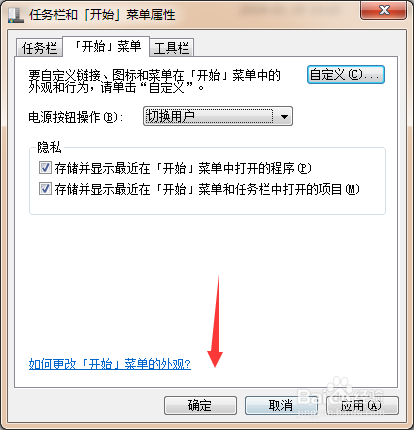Toggle the recently opened items checkbox
Screen dimensions: 414x430
coord(45,189)
